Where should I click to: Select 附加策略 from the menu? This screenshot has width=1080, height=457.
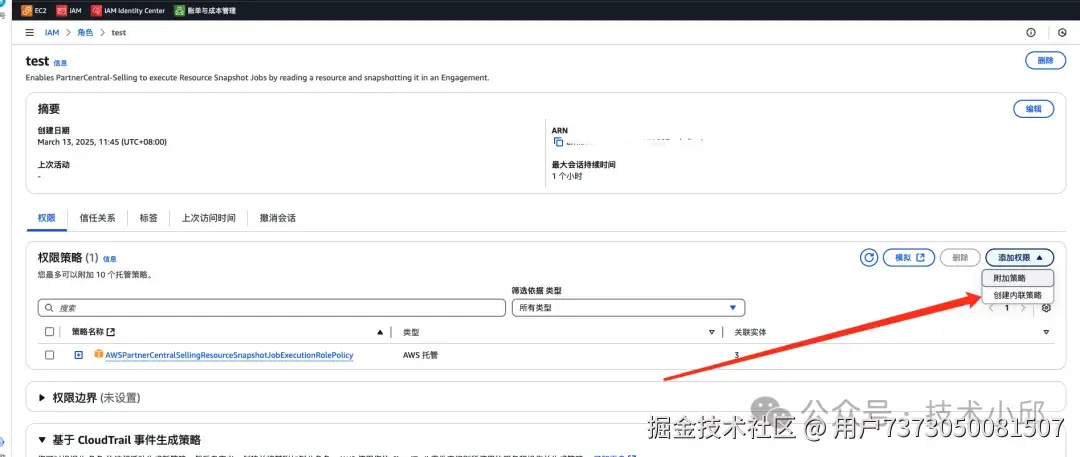[1018, 278]
